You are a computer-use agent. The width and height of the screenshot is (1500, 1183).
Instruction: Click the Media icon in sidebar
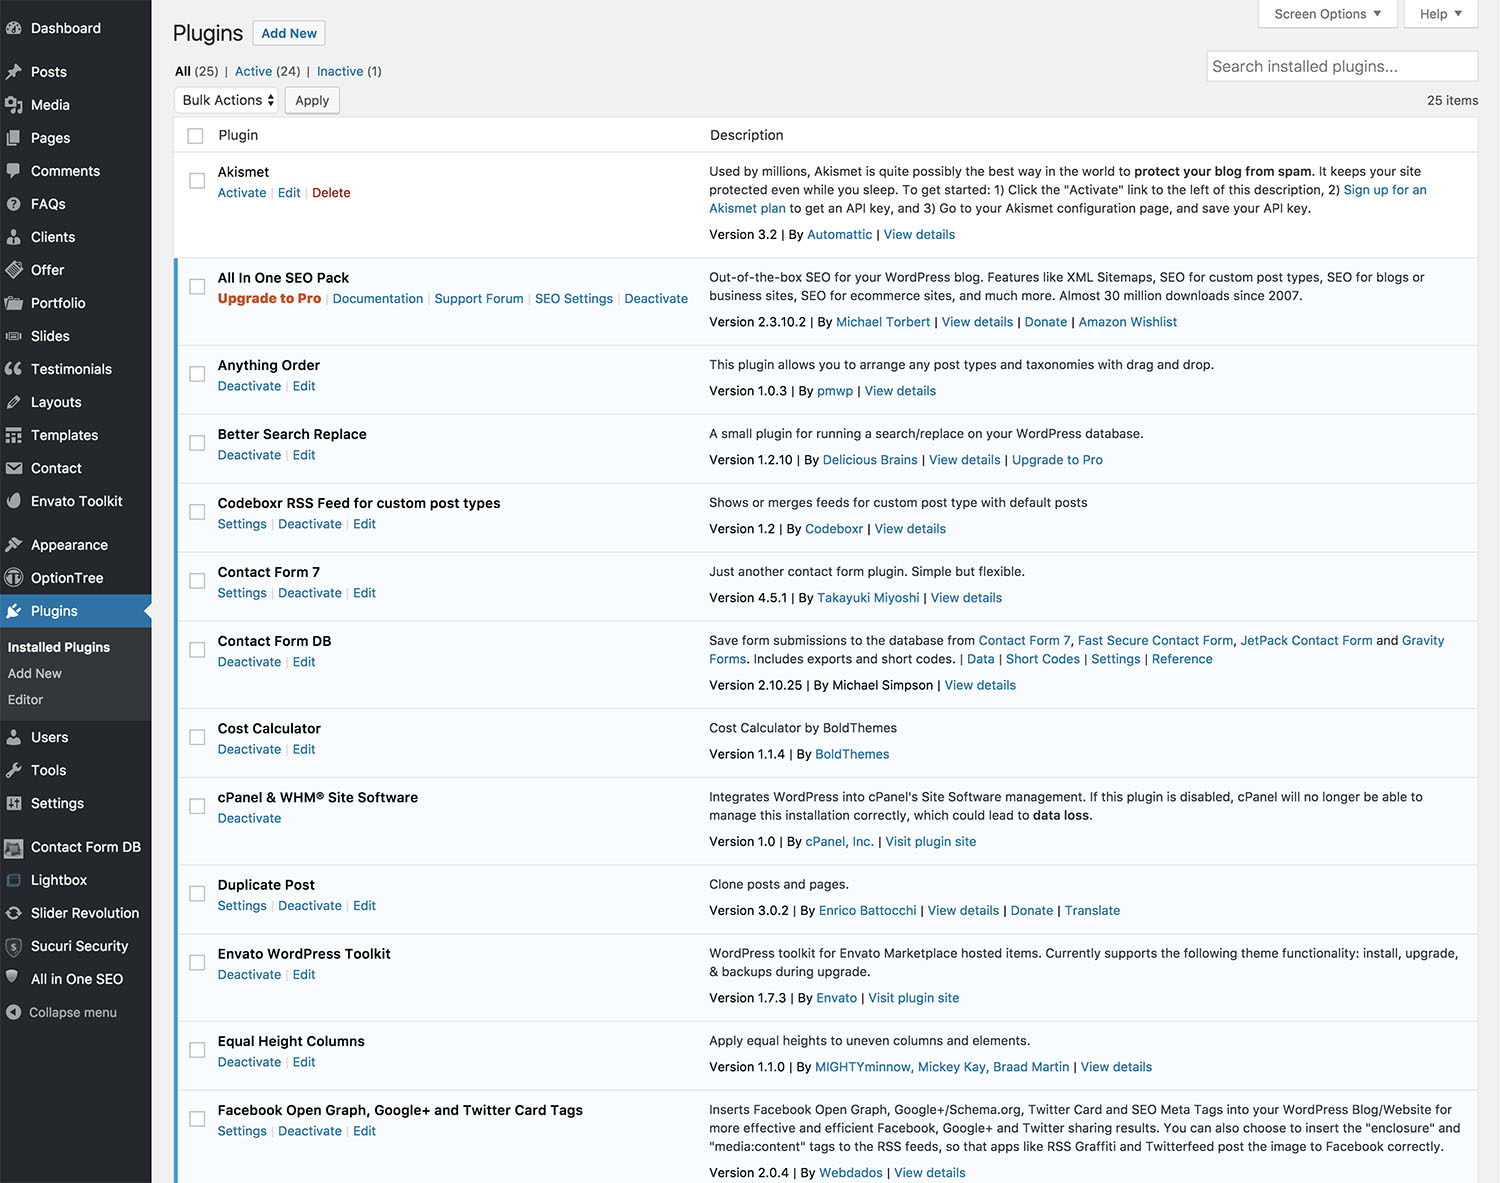tap(14, 105)
